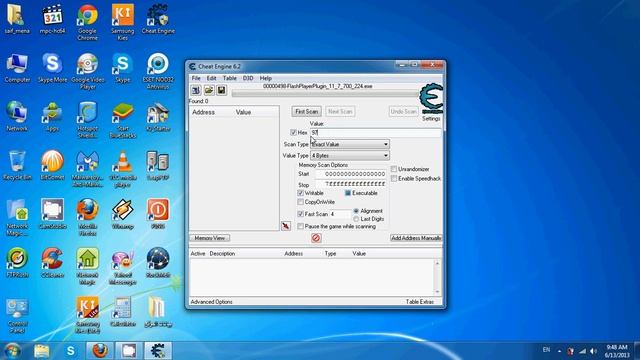Open the Malwarebytes Anti-Malware desktop icon
The image size is (640, 360).
pyautogui.click(x=87, y=169)
